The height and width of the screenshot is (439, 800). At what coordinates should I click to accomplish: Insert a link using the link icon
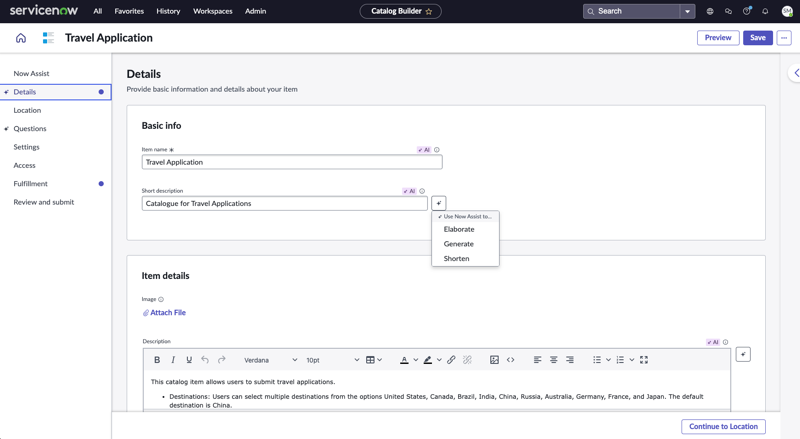point(451,360)
